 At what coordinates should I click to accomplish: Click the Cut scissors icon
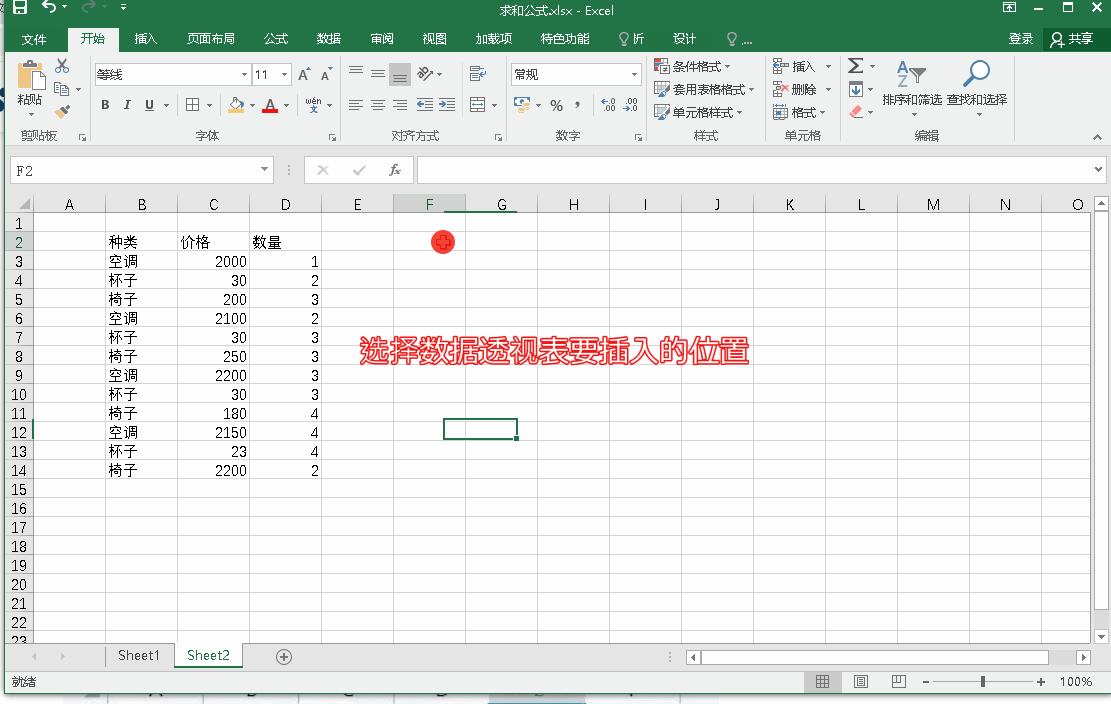click(x=62, y=66)
